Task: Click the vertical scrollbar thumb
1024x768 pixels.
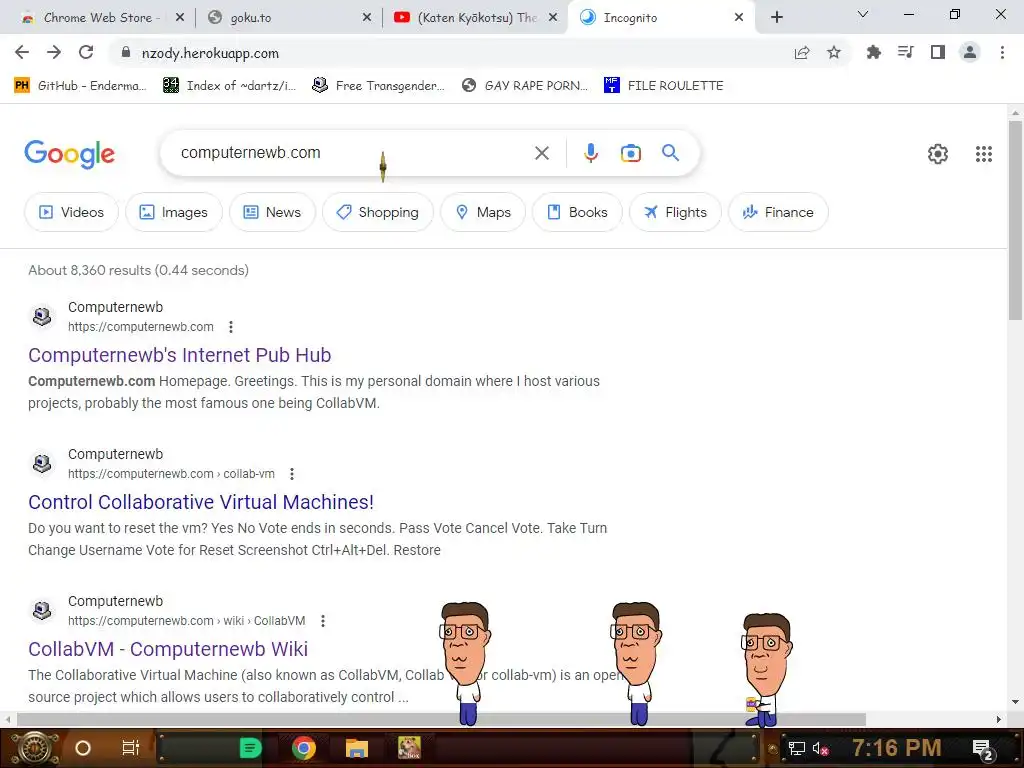Action: tap(1015, 219)
